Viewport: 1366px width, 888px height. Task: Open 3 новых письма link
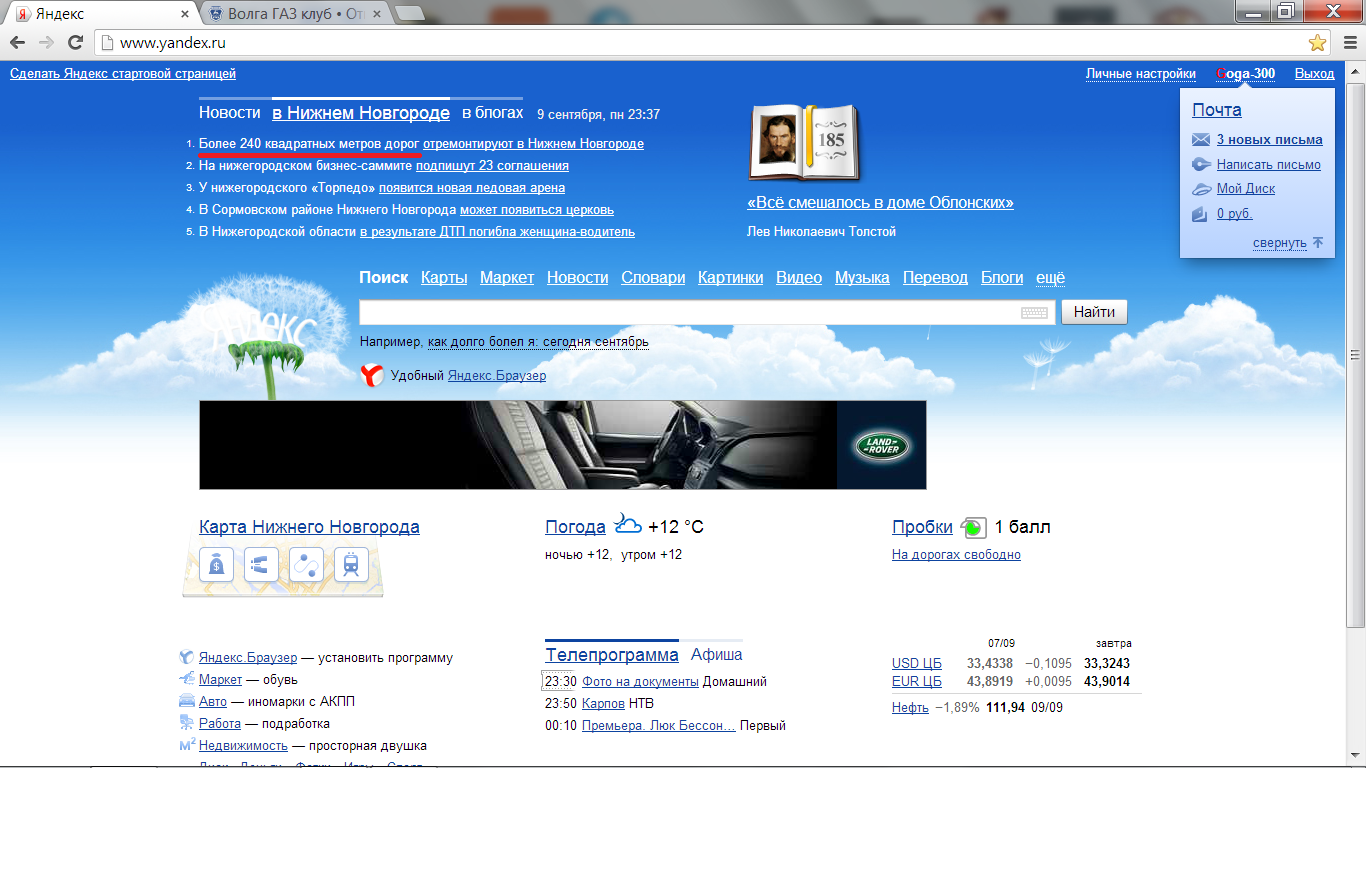coord(1269,140)
